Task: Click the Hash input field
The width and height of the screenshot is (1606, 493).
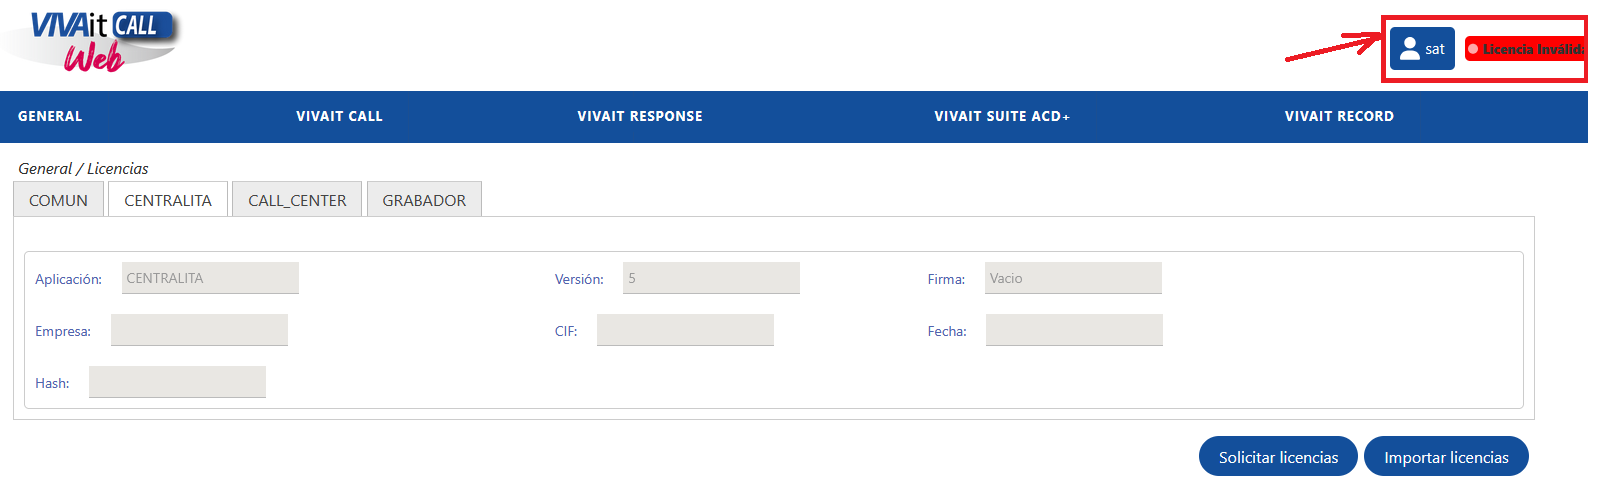Action: [177, 382]
